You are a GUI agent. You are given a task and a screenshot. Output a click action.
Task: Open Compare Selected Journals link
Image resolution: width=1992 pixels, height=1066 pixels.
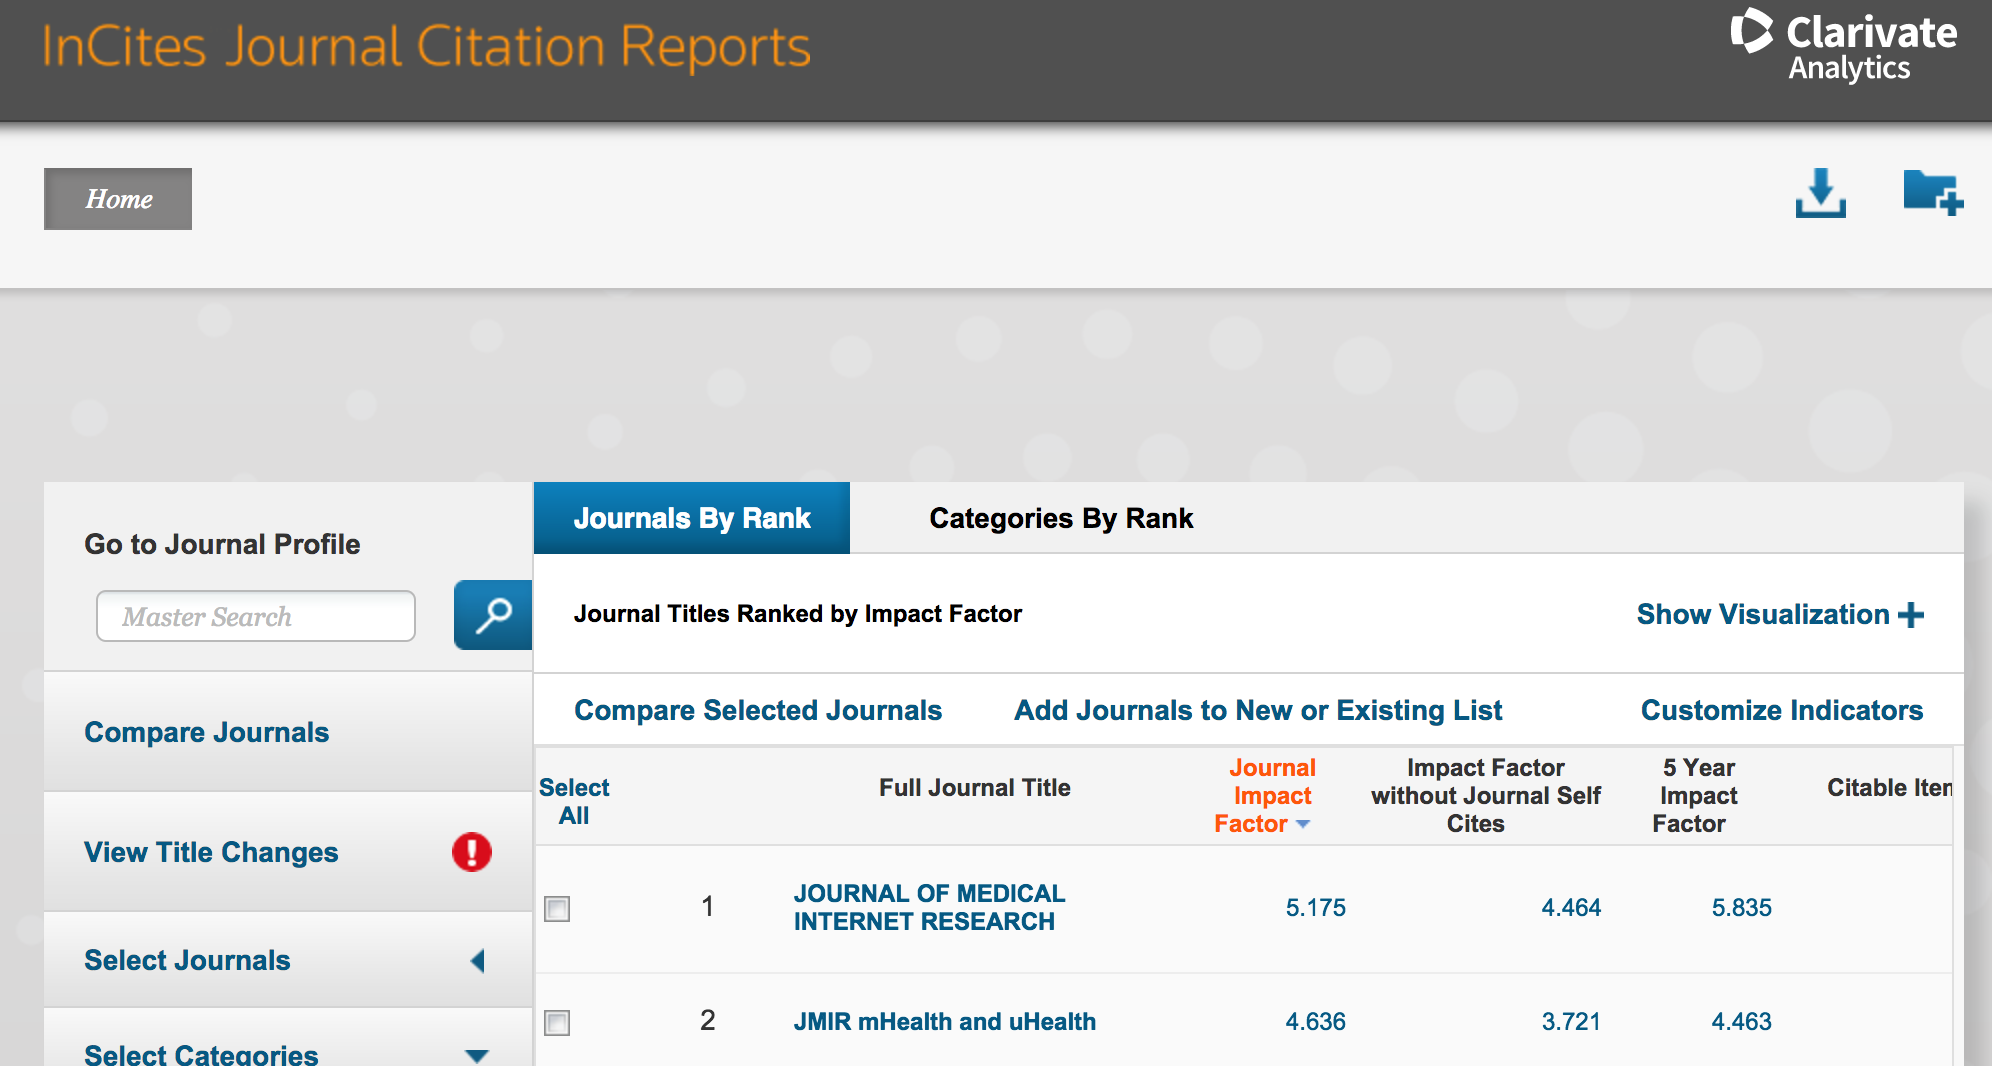coord(757,710)
